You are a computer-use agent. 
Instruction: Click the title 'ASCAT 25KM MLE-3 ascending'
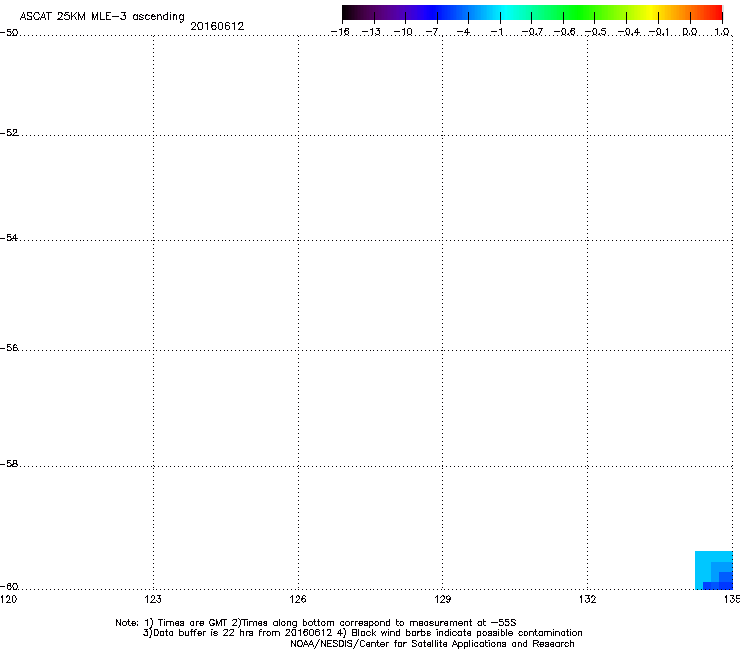coord(102,17)
